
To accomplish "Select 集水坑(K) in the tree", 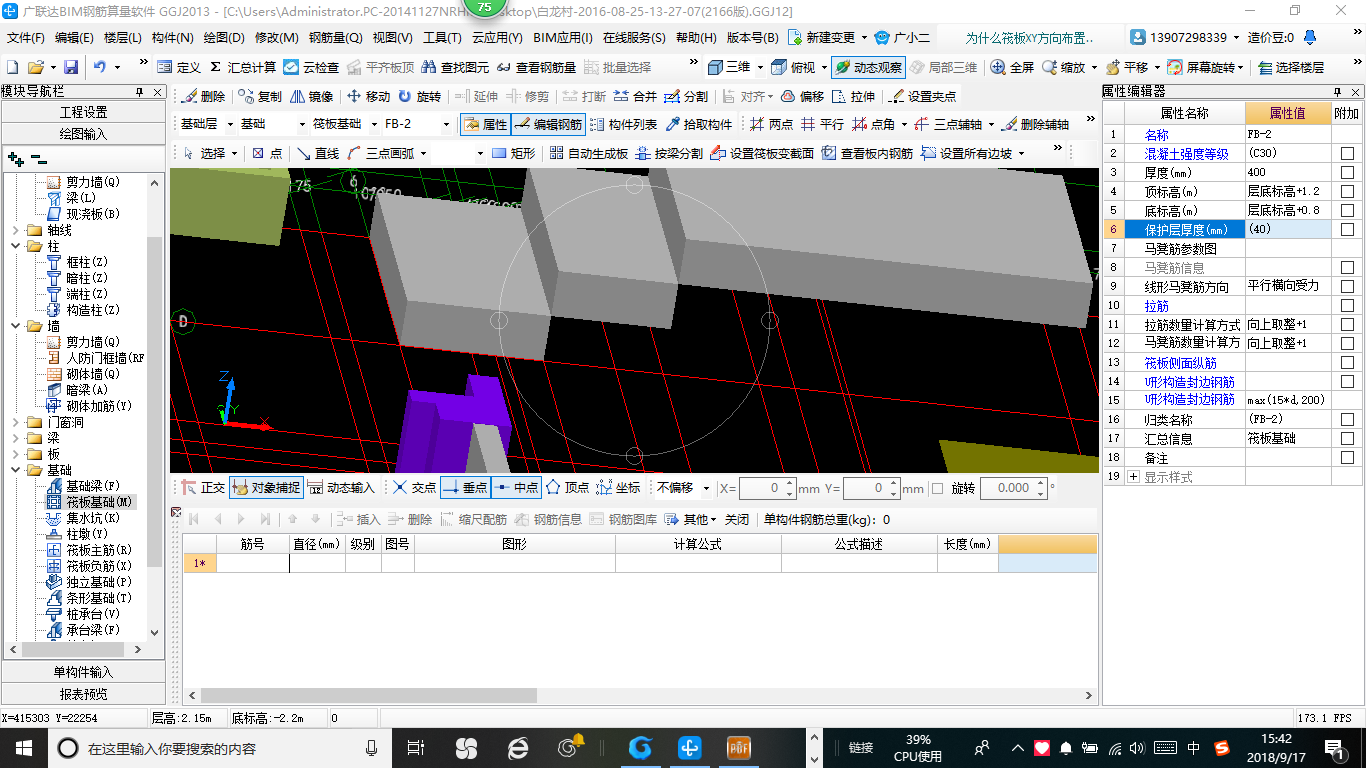I will pos(92,518).
